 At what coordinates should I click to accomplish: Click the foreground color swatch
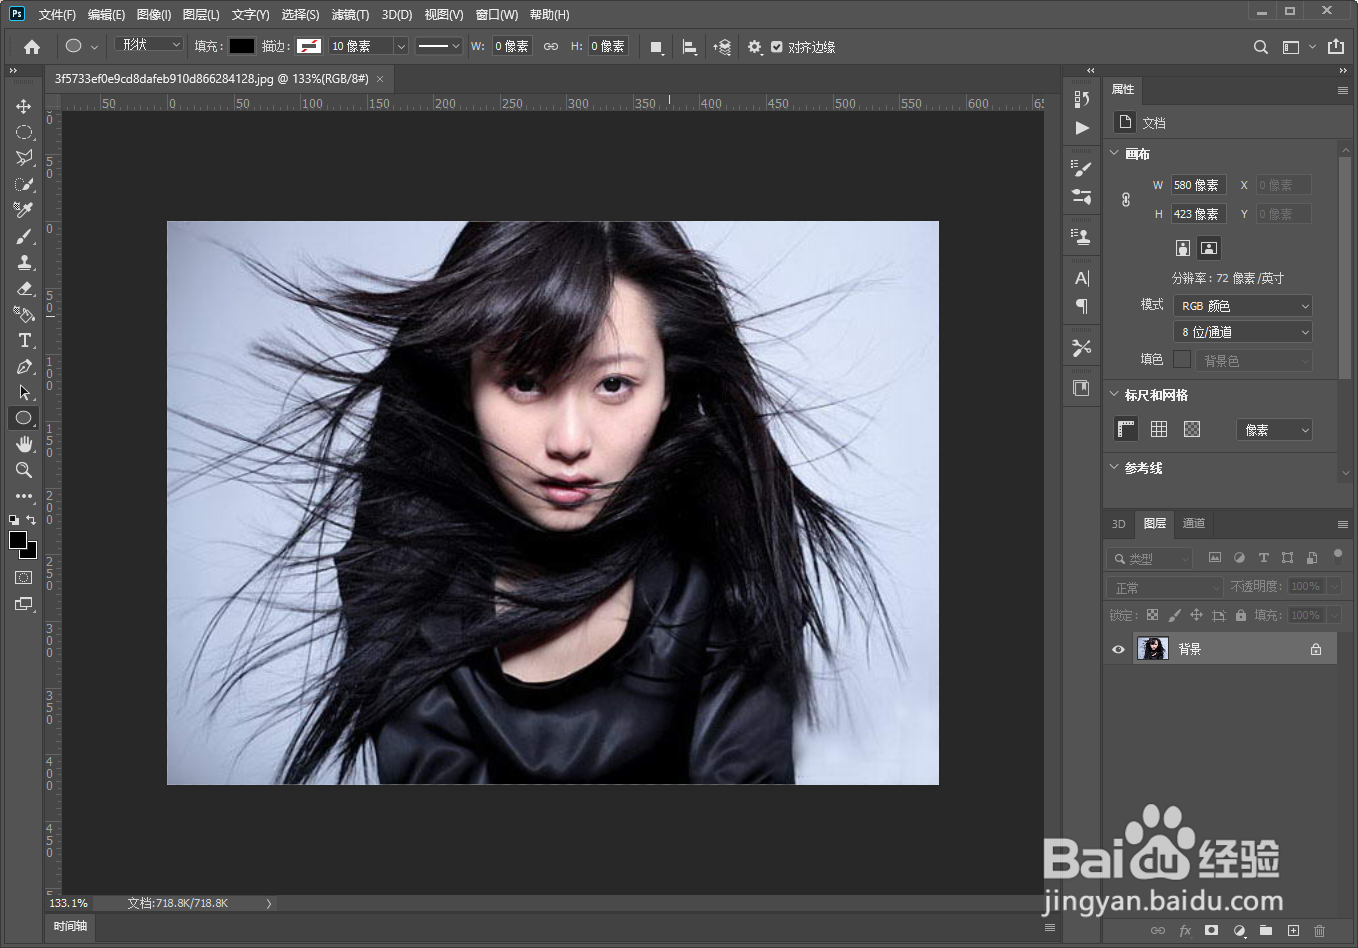point(18,540)
